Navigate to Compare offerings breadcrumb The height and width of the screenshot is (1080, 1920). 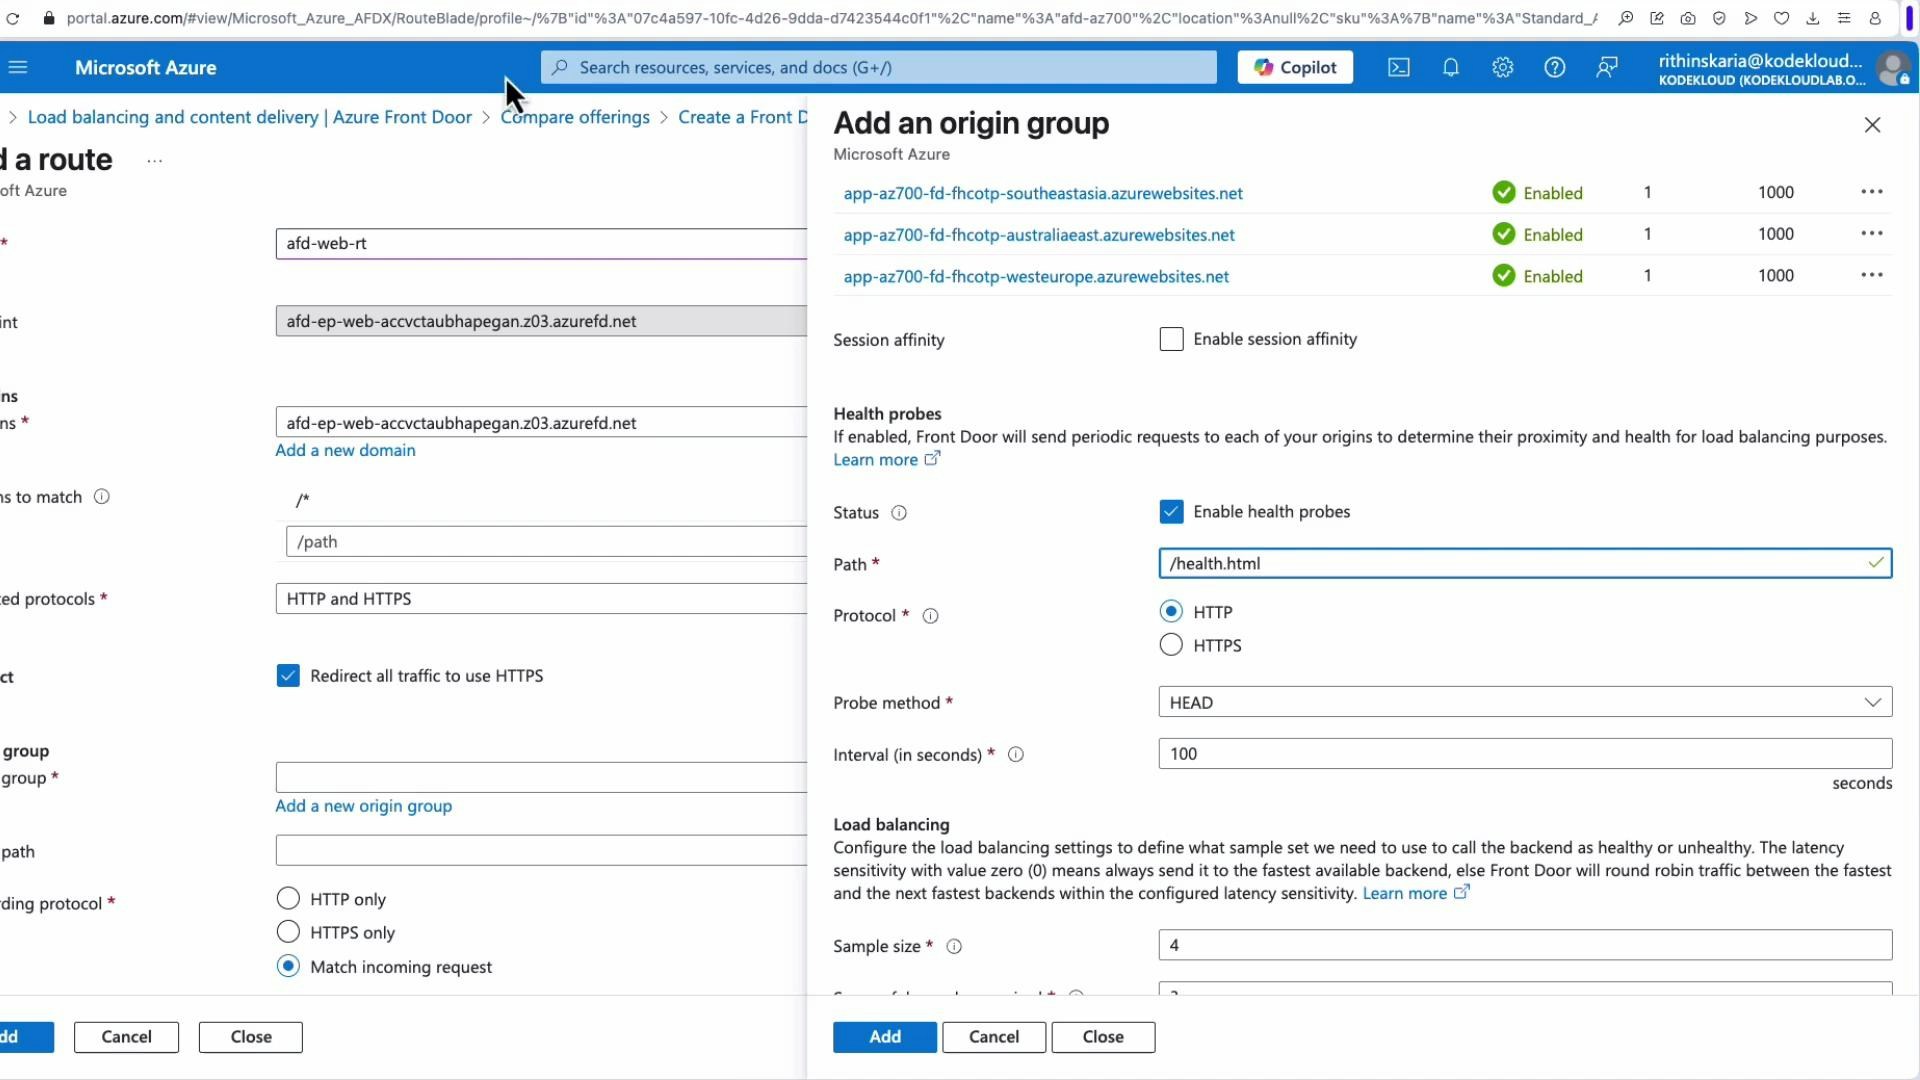pos(575,117)
